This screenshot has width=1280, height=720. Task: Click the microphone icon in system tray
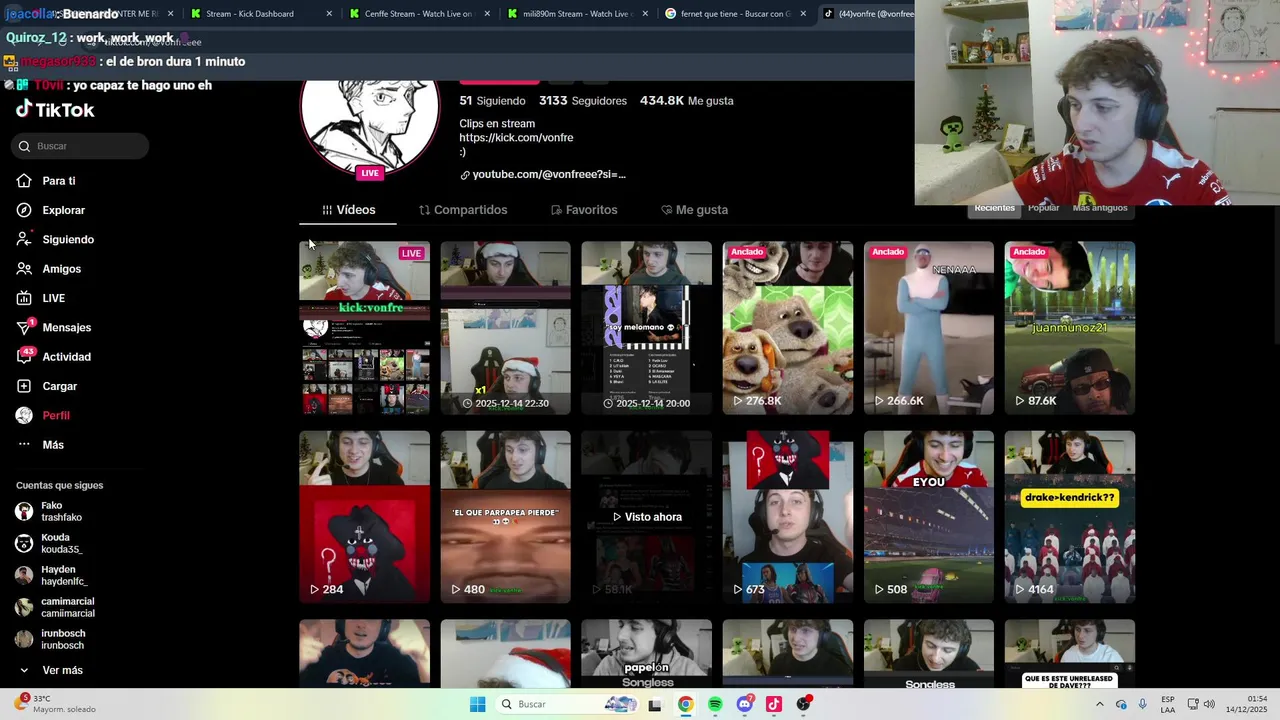click(x=1142, y=704)
